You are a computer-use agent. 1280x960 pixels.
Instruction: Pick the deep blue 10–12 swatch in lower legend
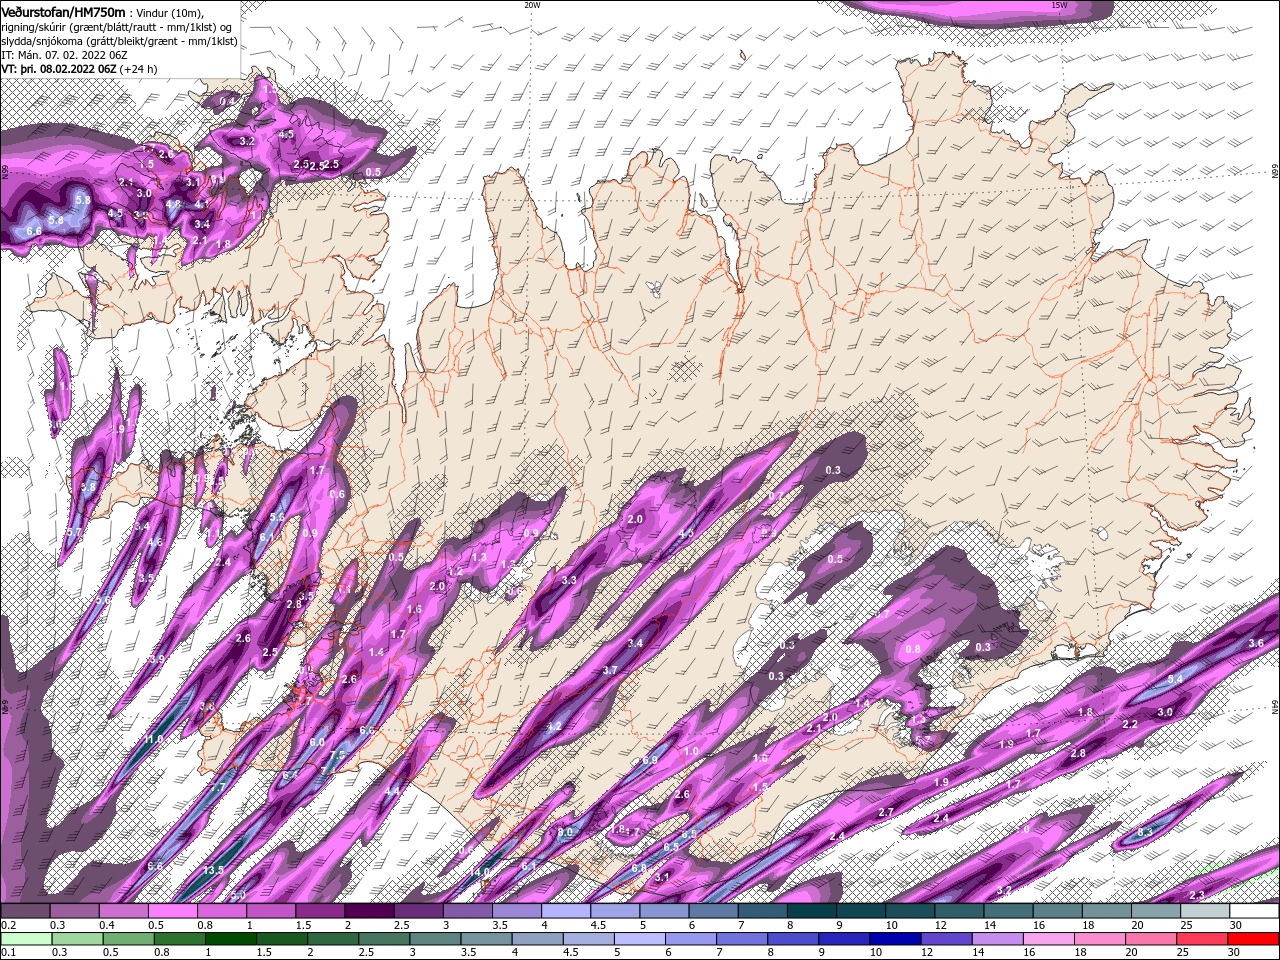[x=895, y=939]
